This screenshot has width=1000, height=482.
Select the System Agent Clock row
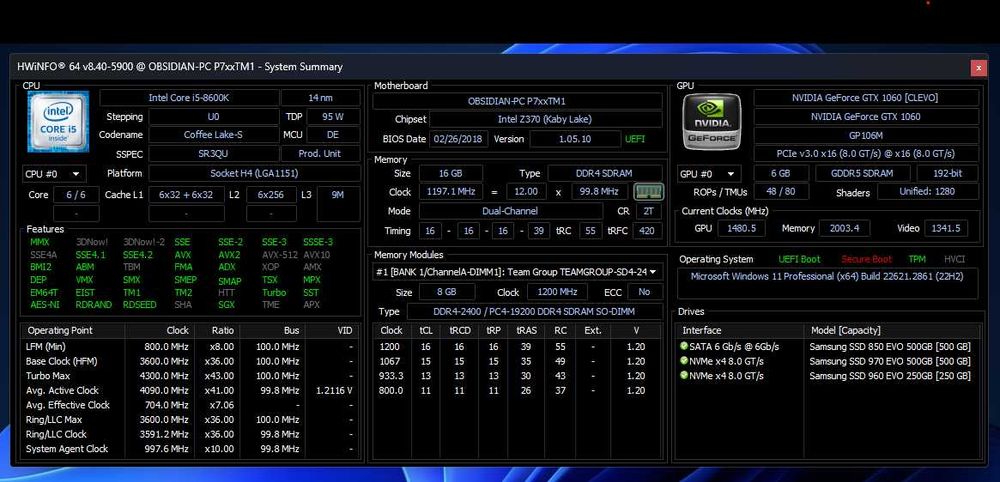[x=190, y=449]
